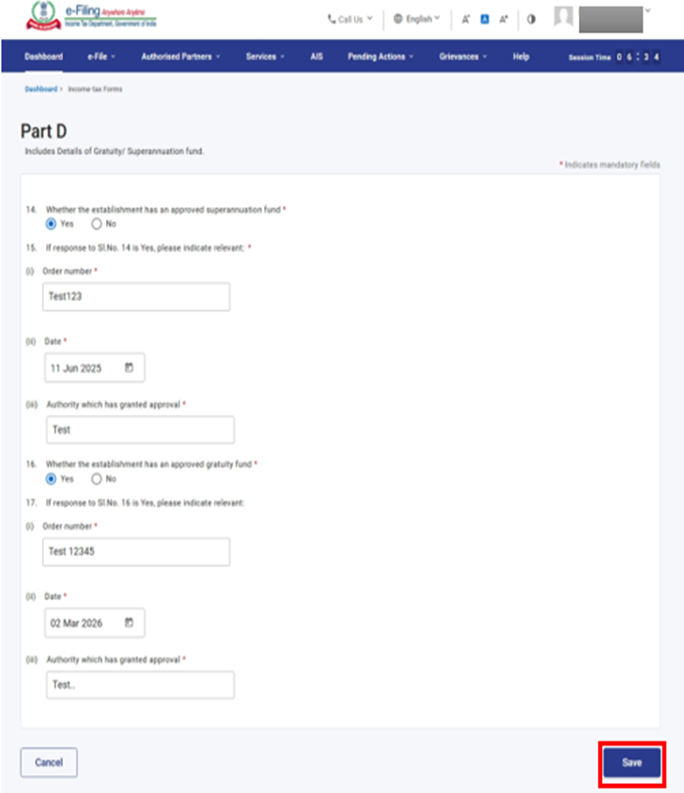
Task: Decrease font size with smaller A icon
Action: click(466, 19)
